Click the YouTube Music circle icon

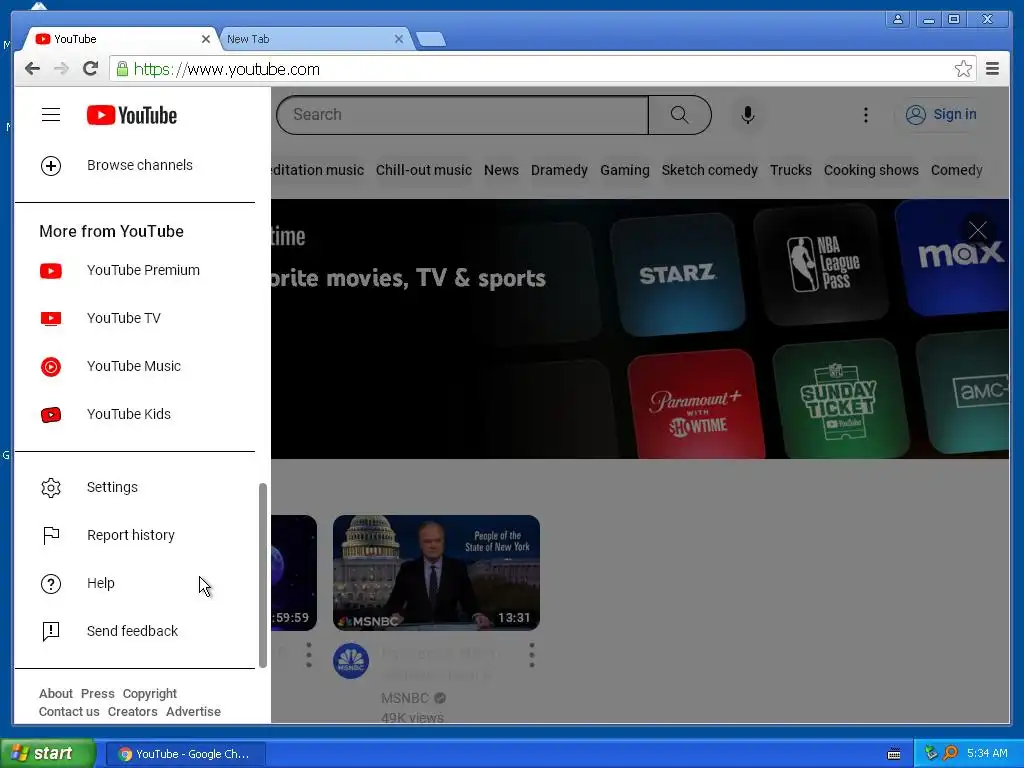51,366
